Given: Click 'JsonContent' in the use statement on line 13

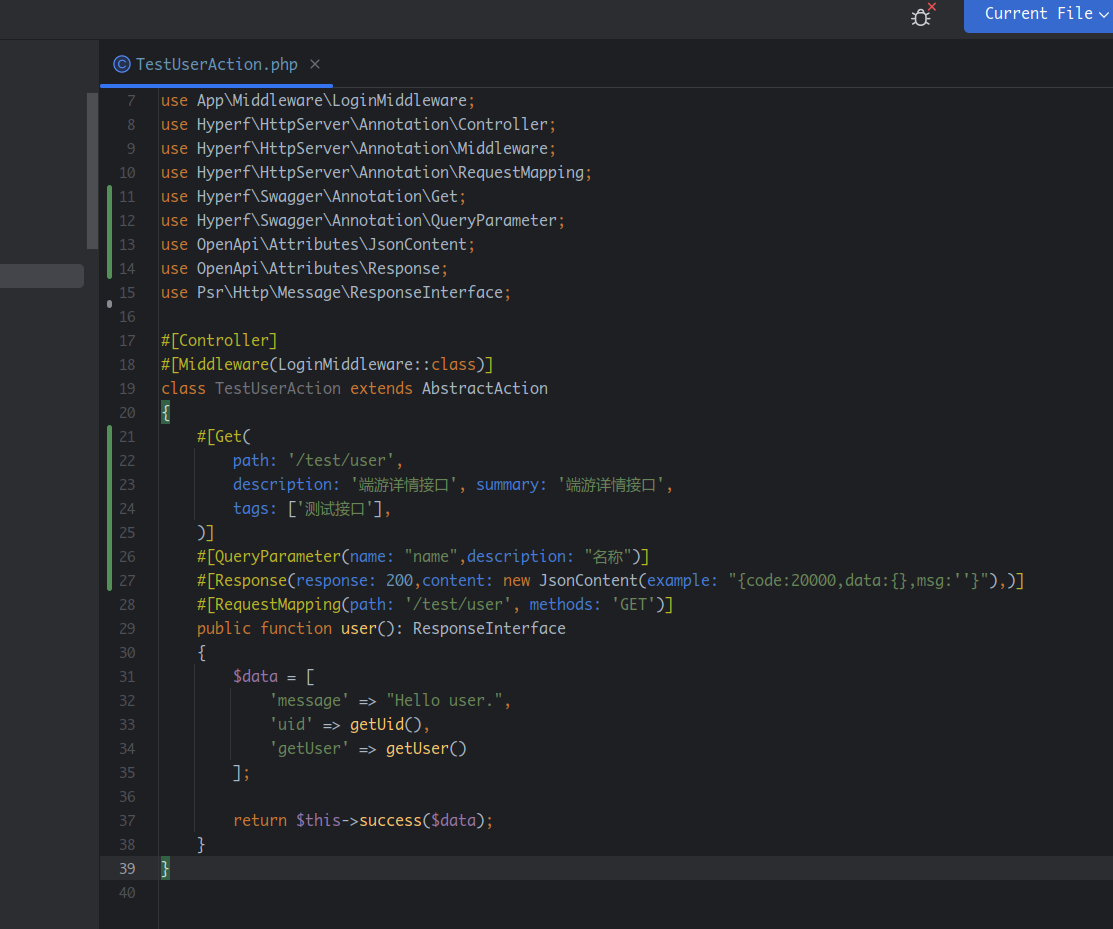Looking at the screenshot, I should coord(417,245).
